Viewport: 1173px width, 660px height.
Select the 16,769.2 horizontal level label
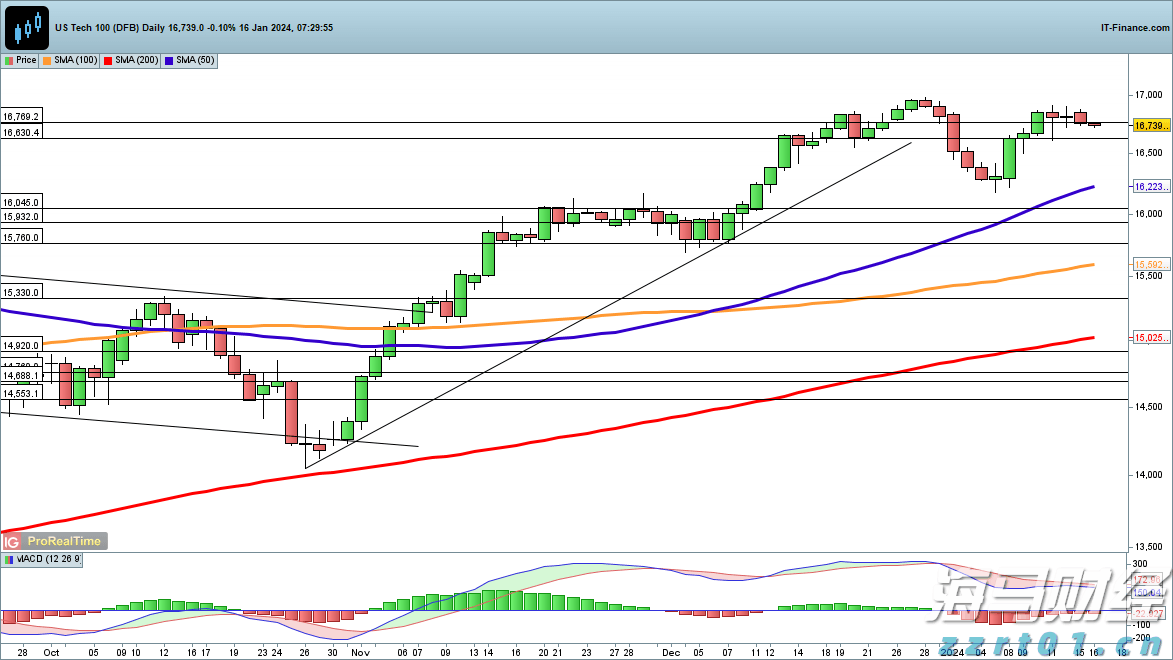(x=22, y=117)
